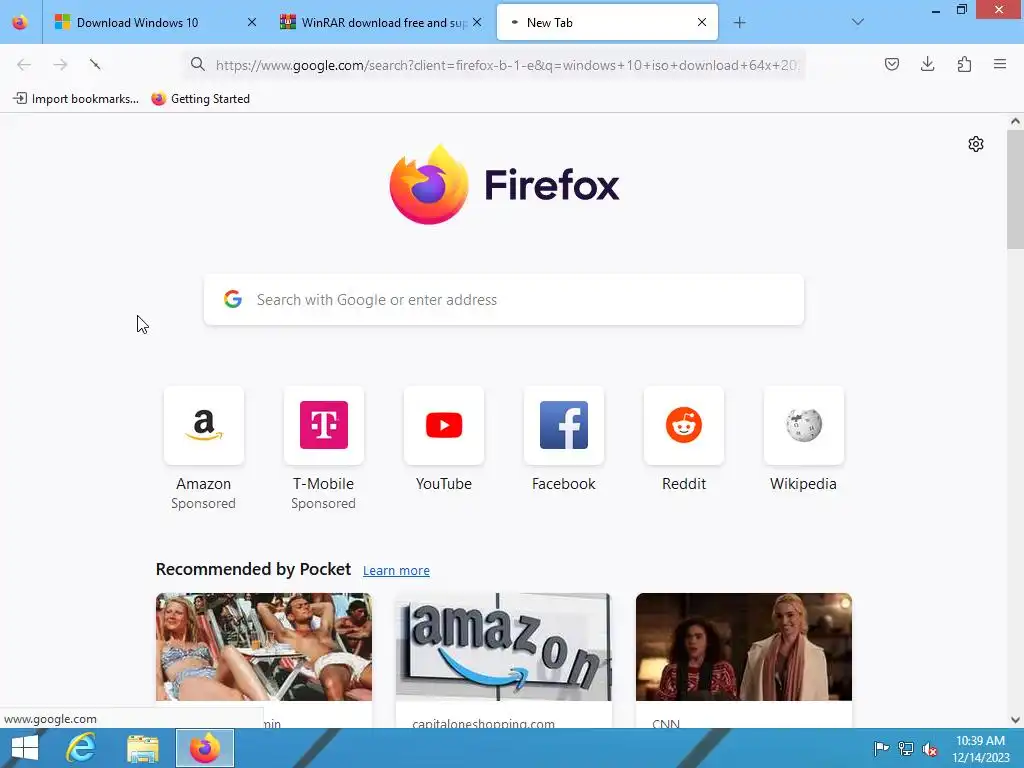Open the Windows Start button

tap(25, 748)
